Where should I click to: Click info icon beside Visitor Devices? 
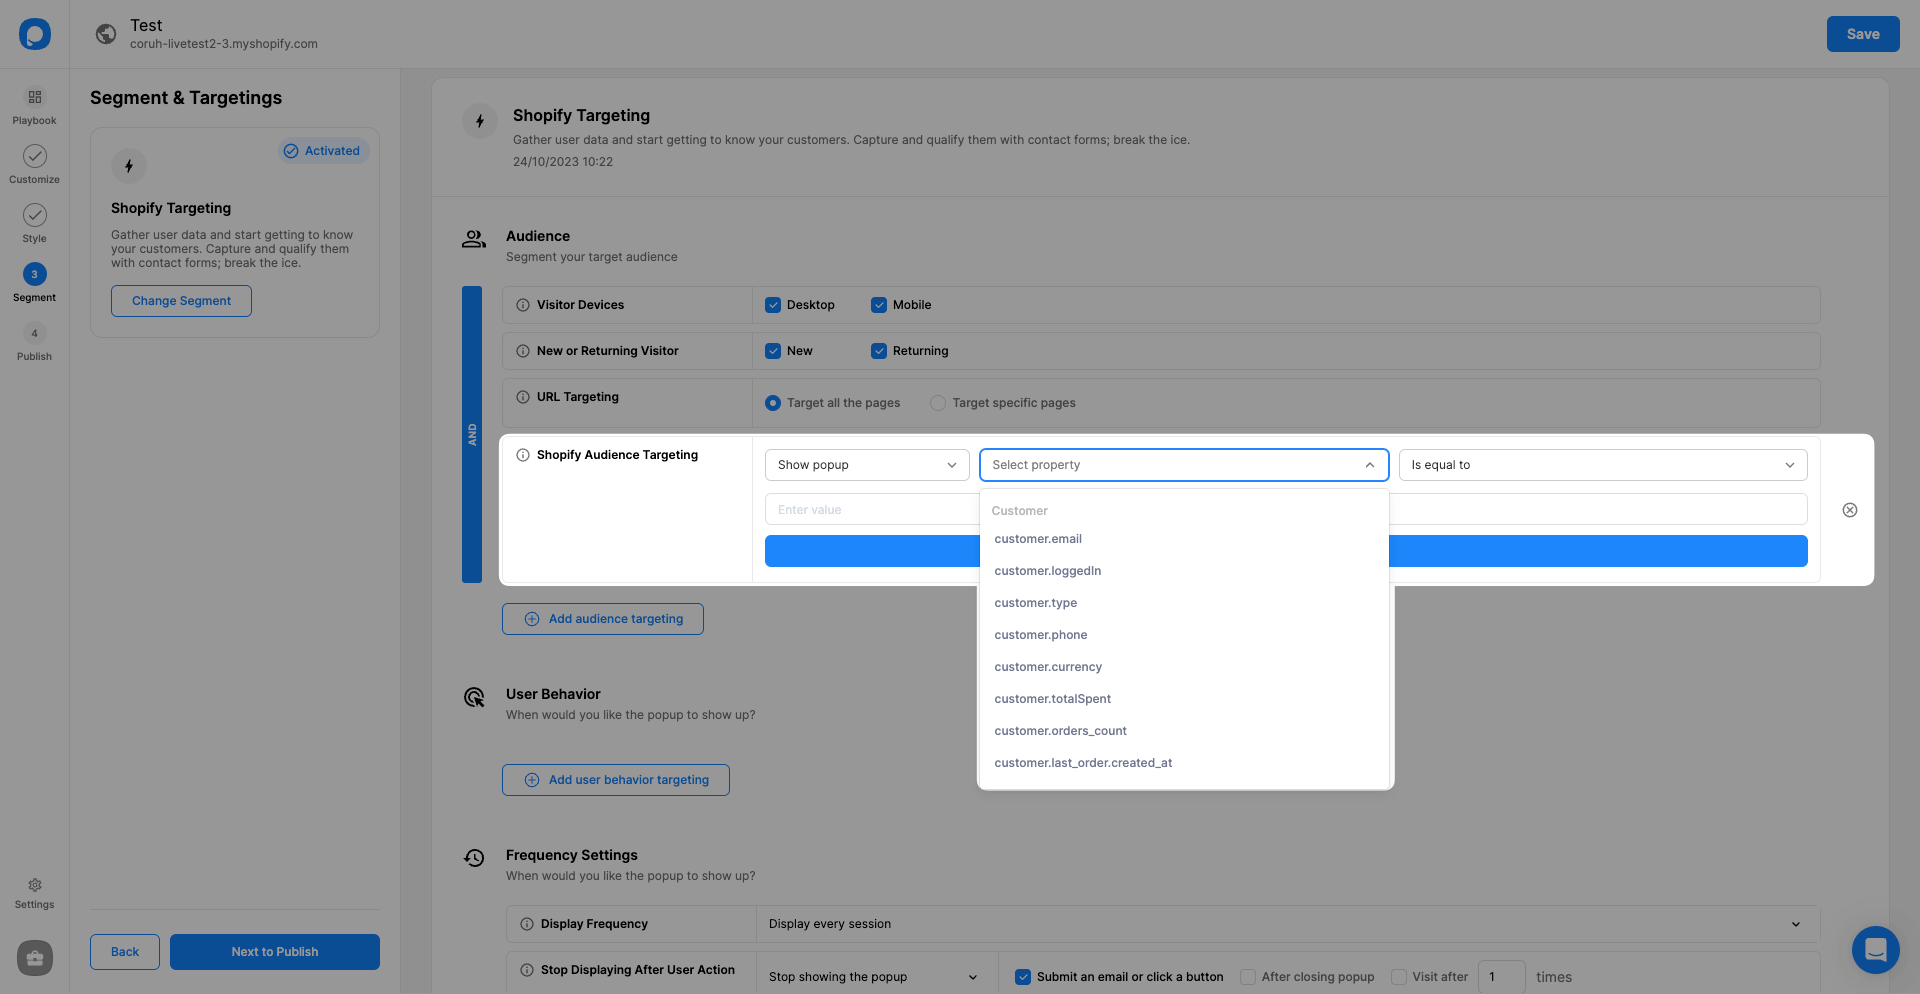pos(523,305)
